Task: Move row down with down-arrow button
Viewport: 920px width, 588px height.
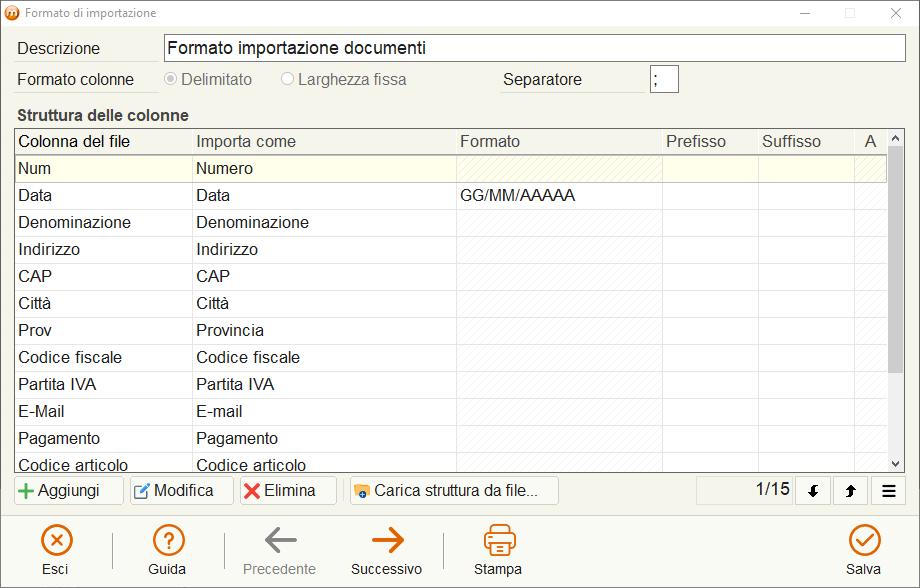Action: [x=813, y=491]
